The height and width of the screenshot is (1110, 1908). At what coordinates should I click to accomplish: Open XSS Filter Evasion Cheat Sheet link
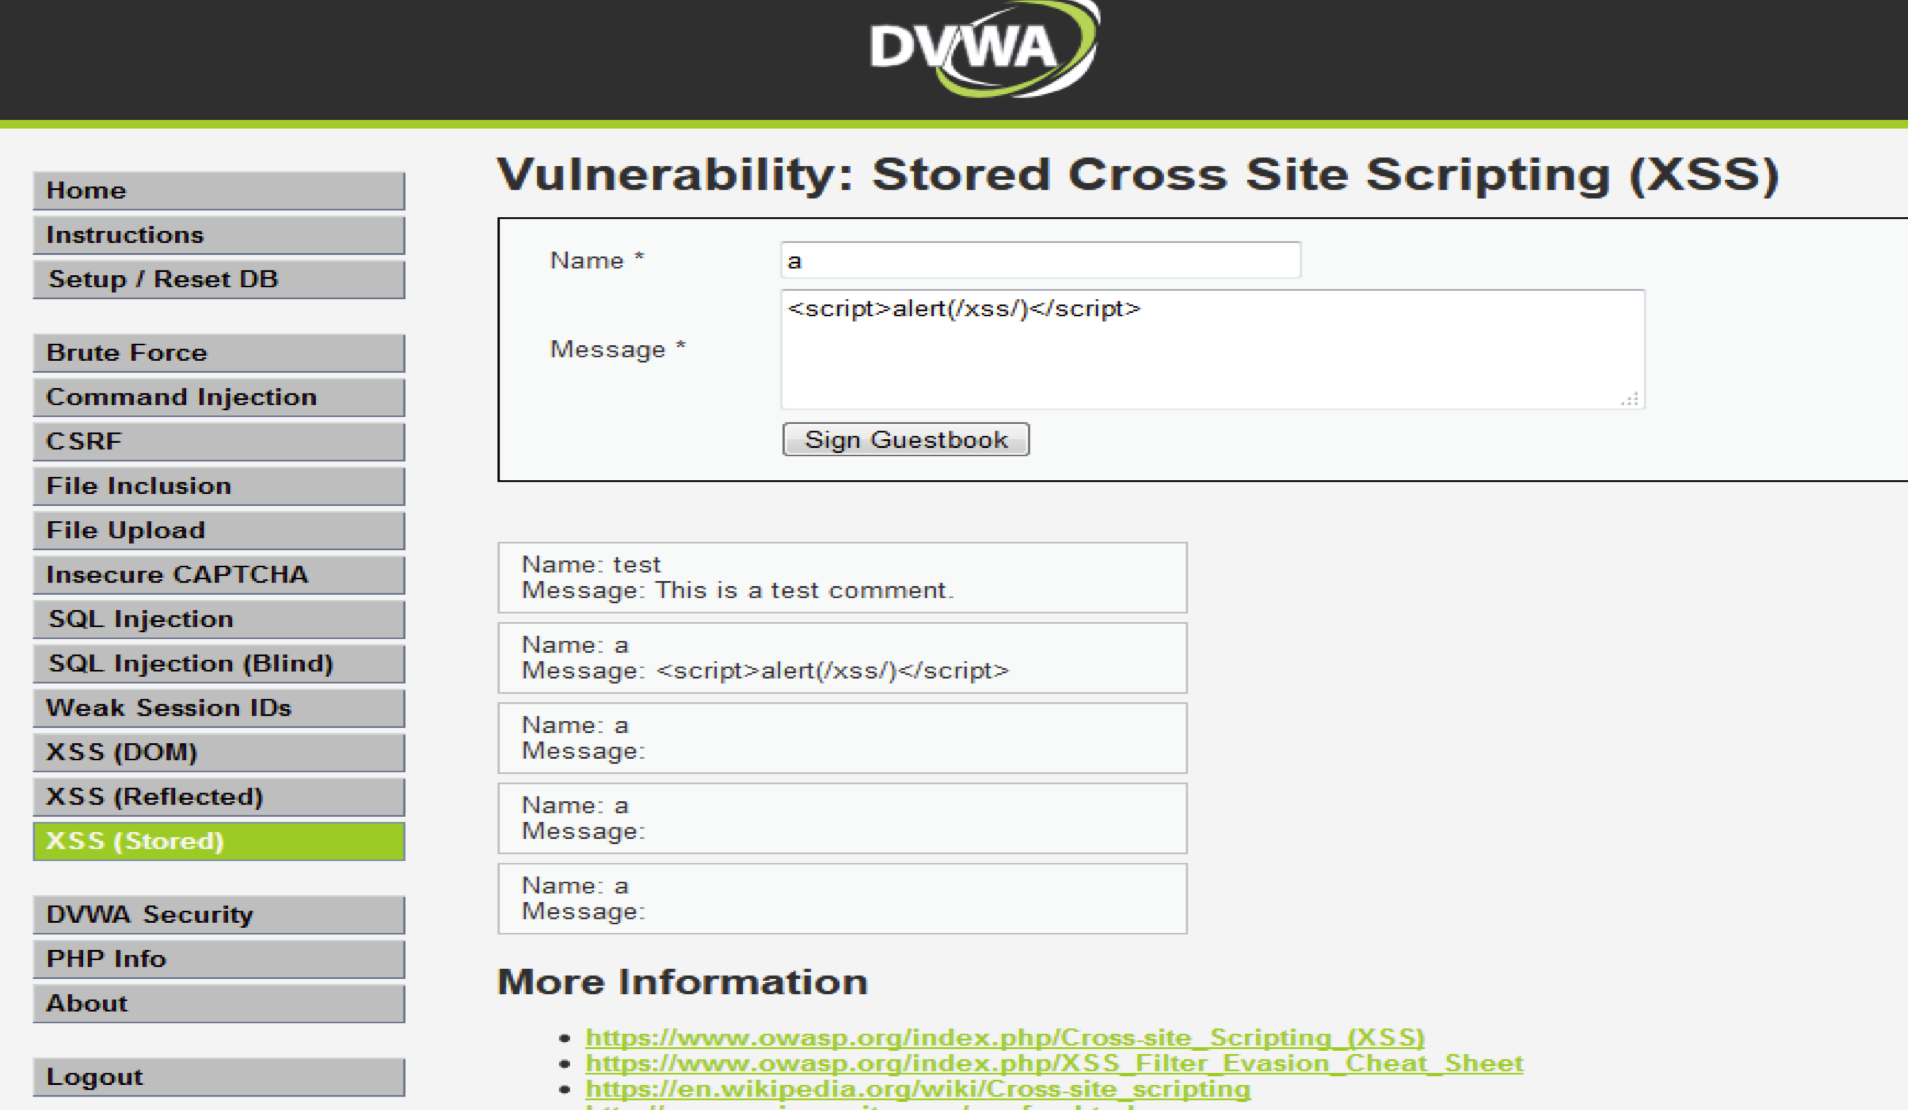tap(1054, 1063)
